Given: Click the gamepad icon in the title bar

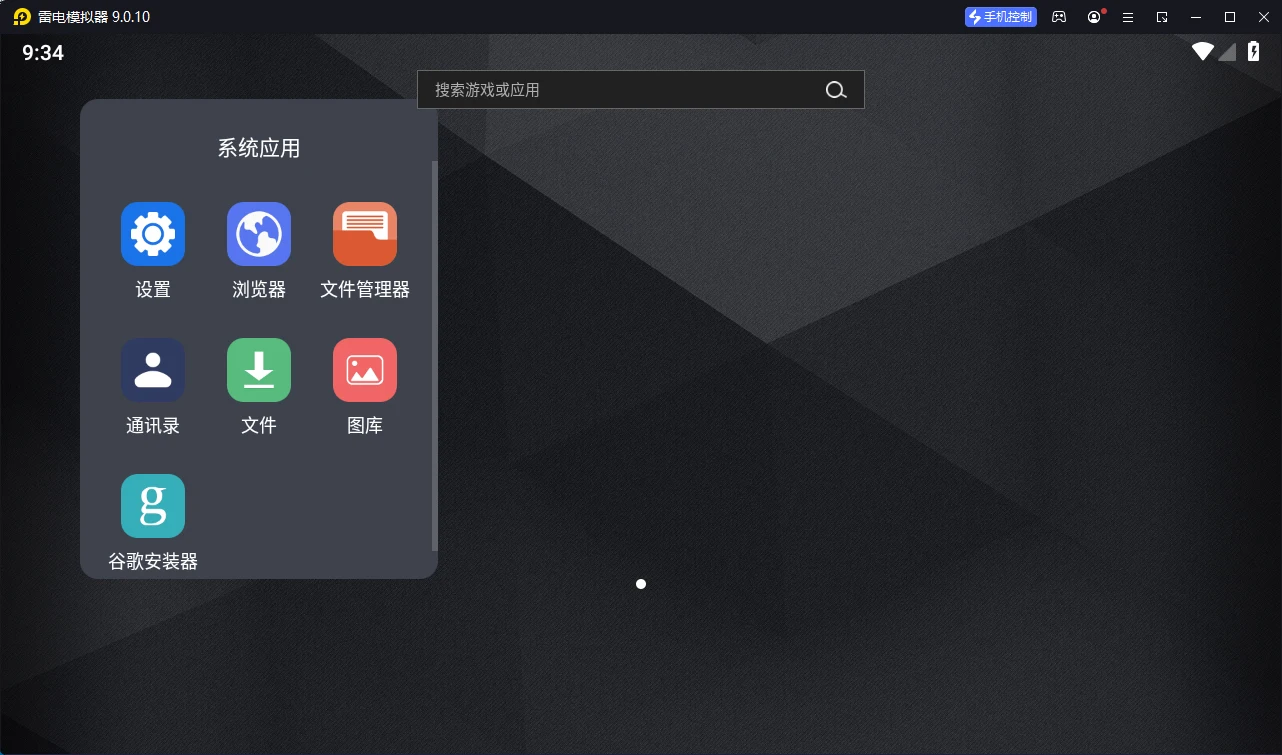Looking at the screenshot, I should pos(1058,16).
